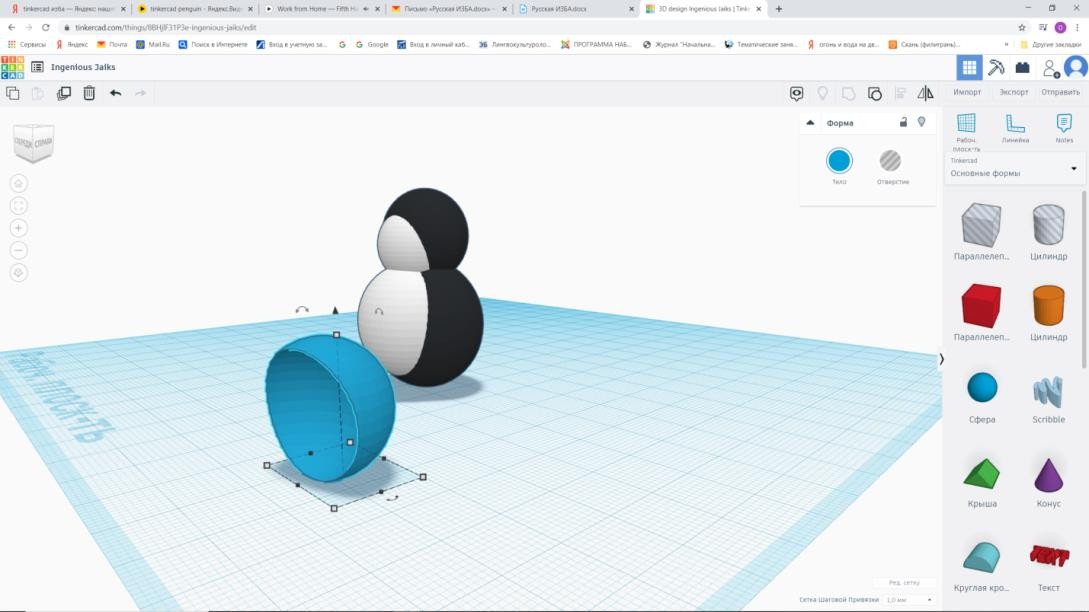Switch to the tinkercad penguin browser tab

coord(194,9)
